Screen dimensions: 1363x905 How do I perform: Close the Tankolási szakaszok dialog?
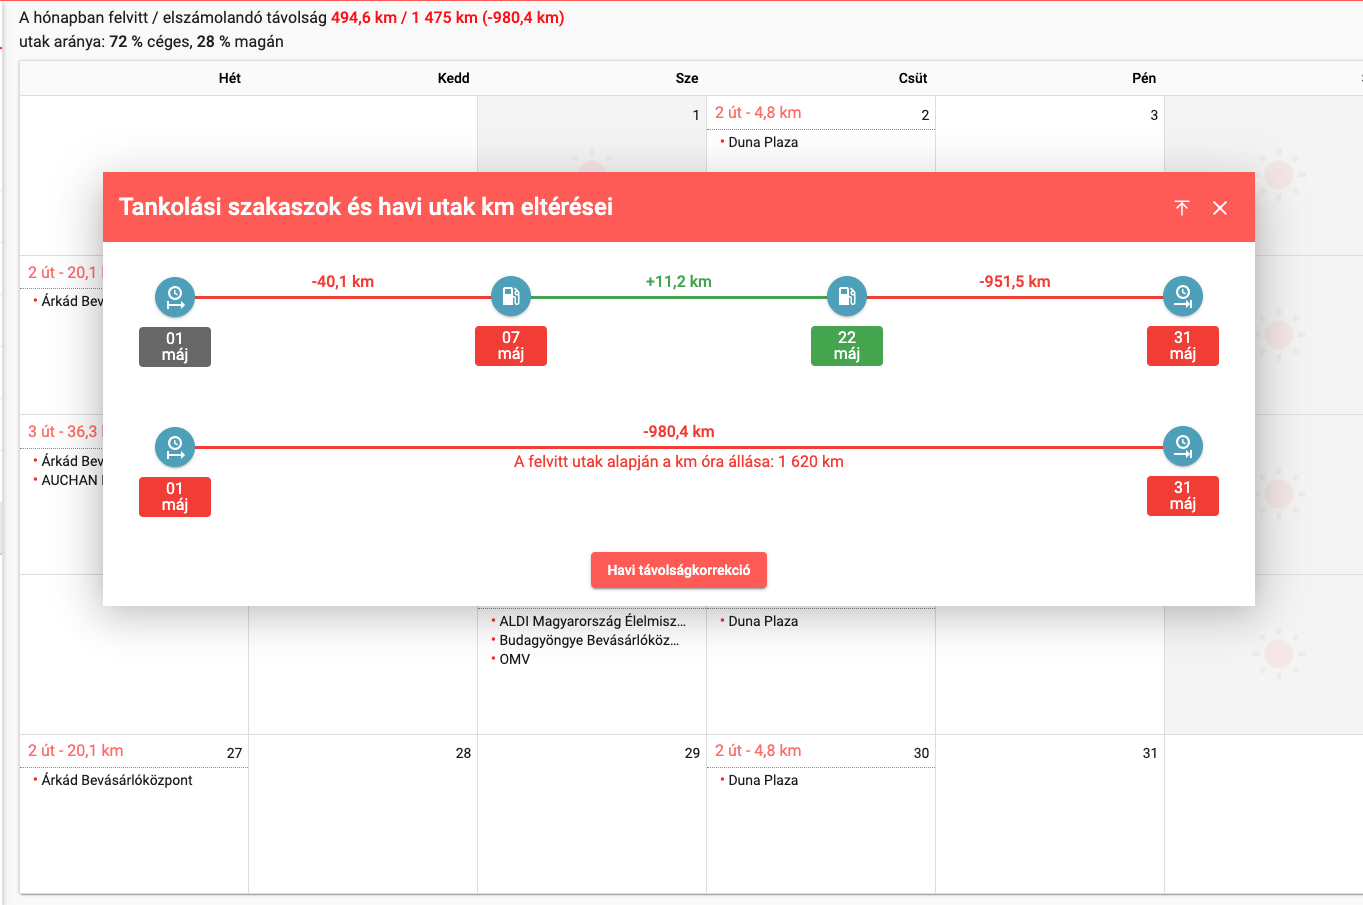pos(1220,208)
